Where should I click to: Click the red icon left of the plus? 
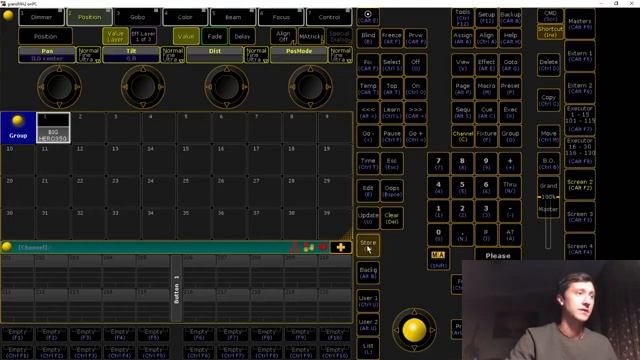point(323,247)
